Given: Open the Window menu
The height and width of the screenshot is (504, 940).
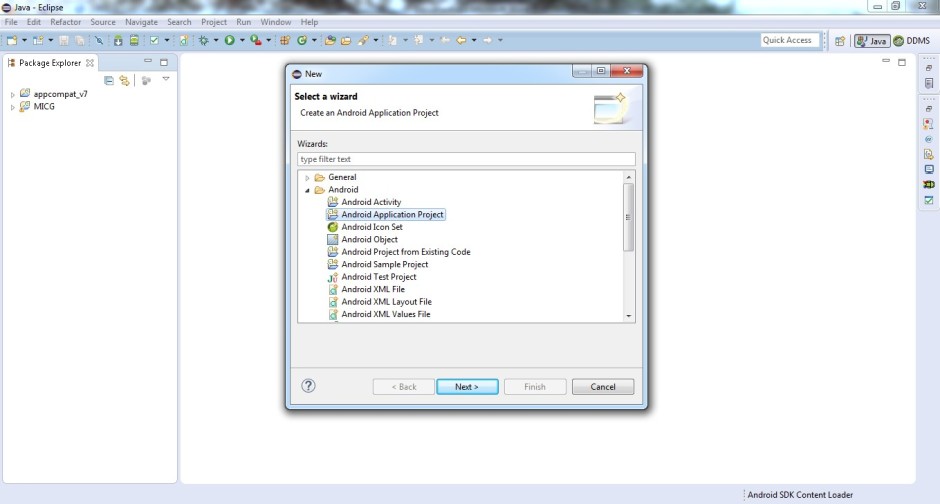Looking at the screenshot, I should 275,22.
